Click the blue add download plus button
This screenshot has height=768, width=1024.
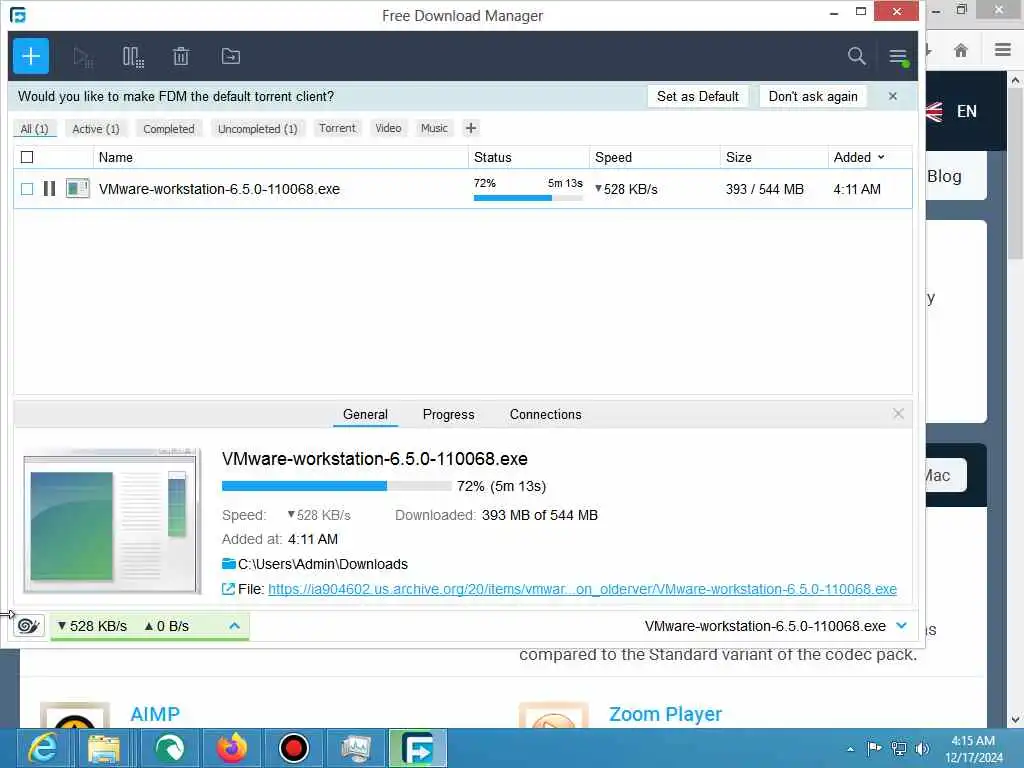click(31, 56)
